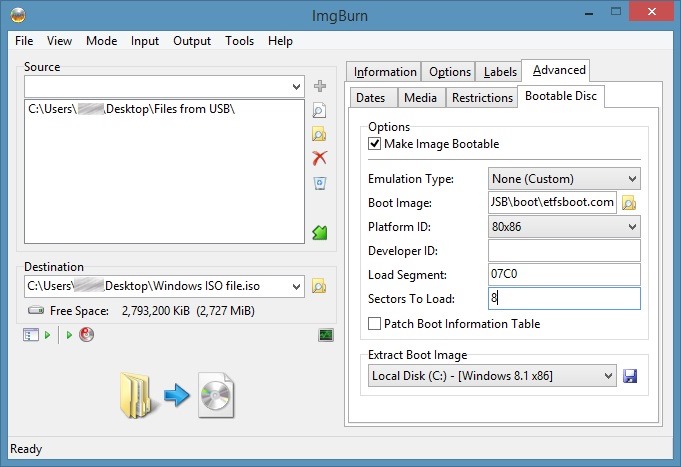Screen dimensions: 681x467
Task: Click the disc layout editor icon
Action: pyautogui.click(x=31, y=335)
